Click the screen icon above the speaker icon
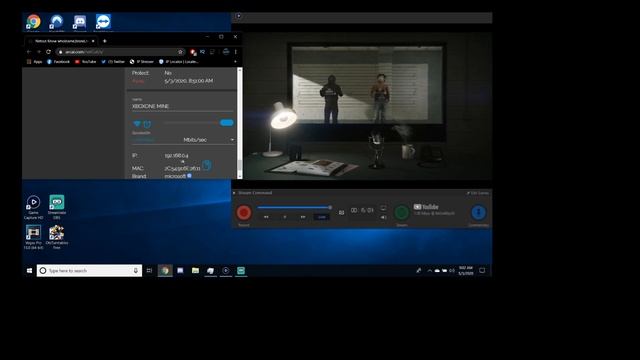640x360 pixels. 383,208
